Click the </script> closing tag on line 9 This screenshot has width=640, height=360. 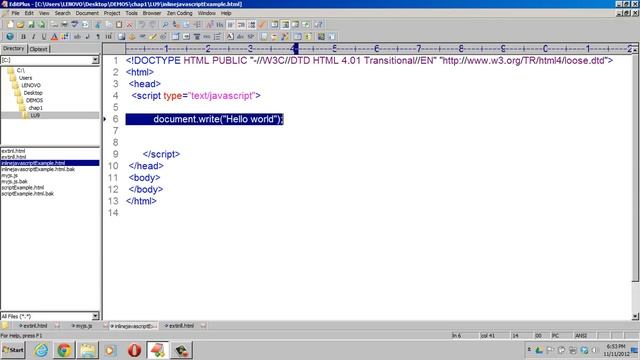click(x=161, y=154)
